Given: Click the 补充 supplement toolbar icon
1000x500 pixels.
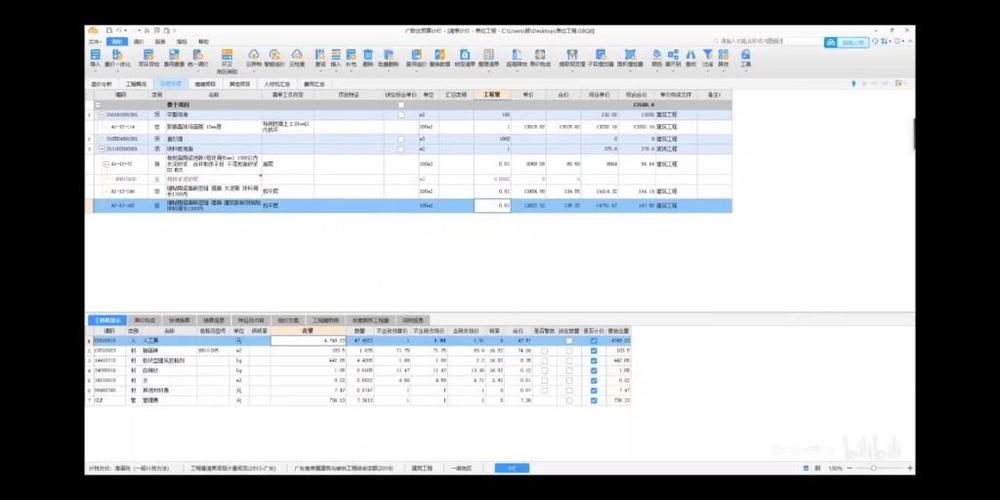Looking at the screenshot, I should point(351,58).
